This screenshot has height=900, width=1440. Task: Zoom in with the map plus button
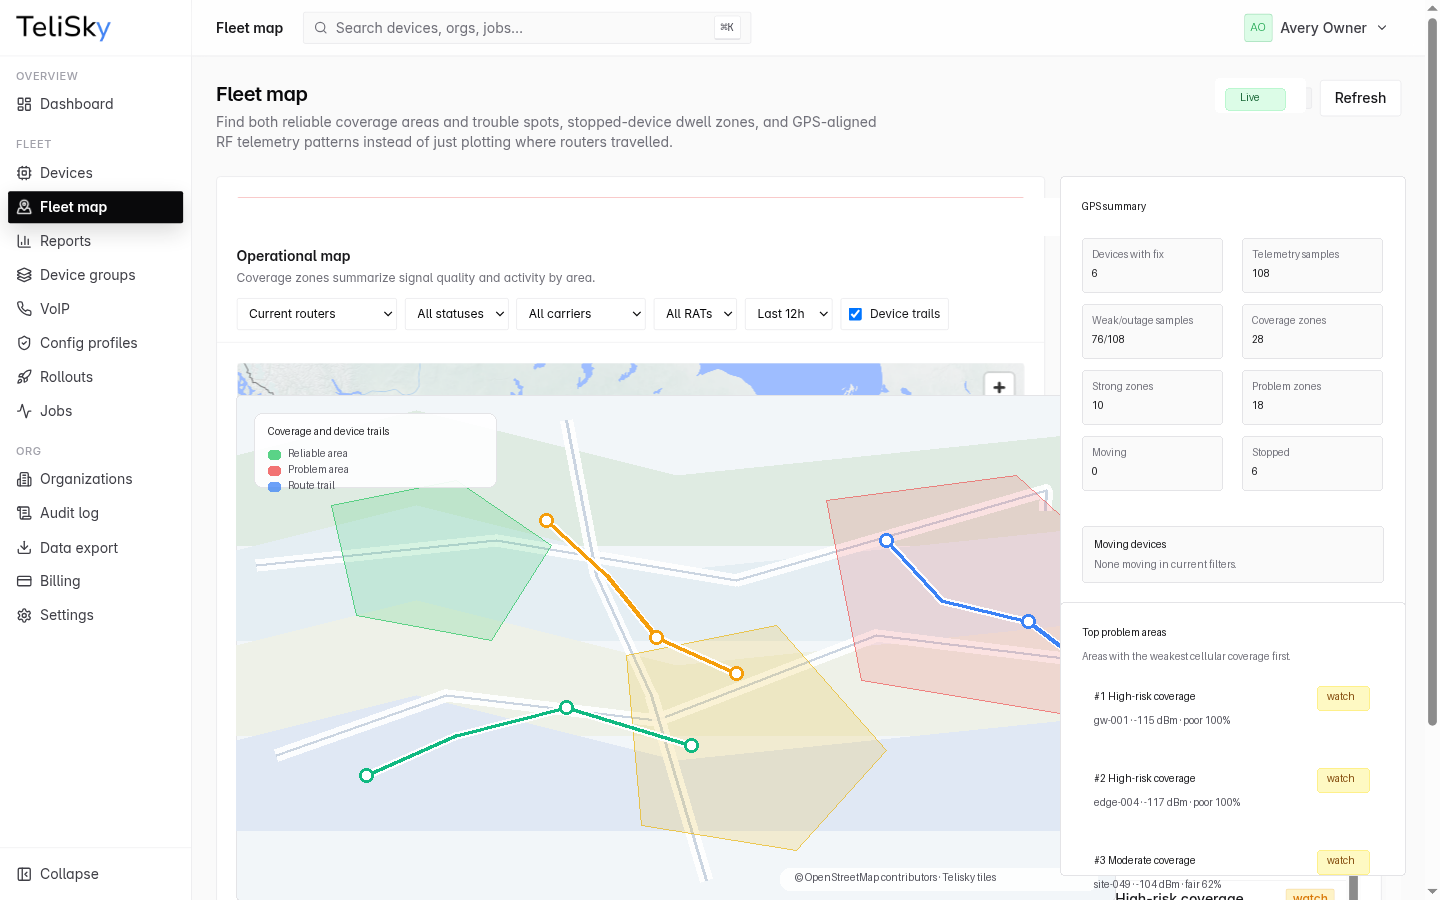pos(999,387)
